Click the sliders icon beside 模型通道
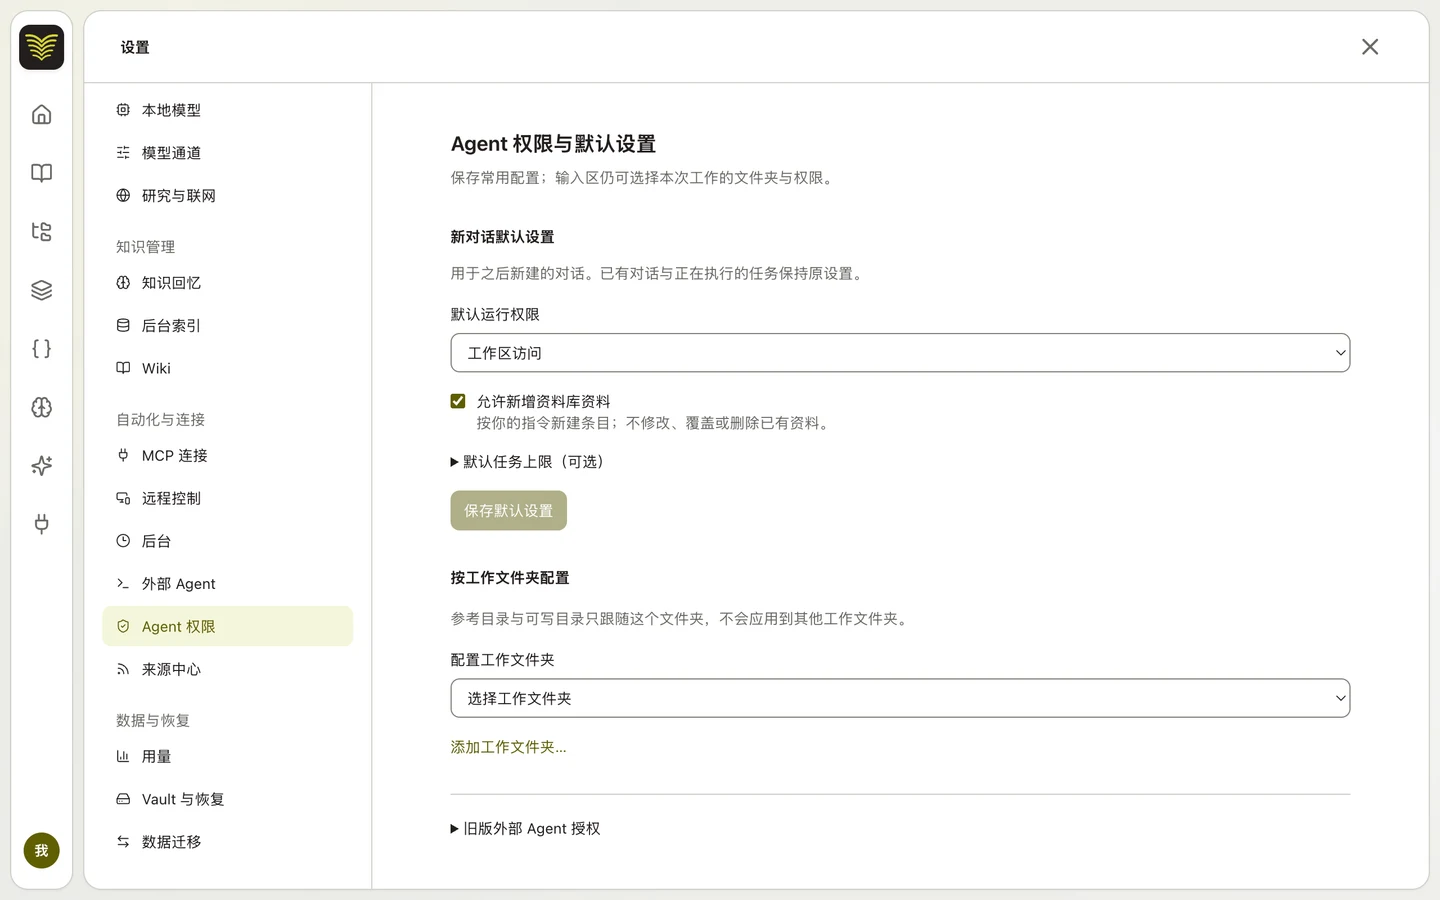The width and height of the screenshot is (1440, 900). pos(123,153)
